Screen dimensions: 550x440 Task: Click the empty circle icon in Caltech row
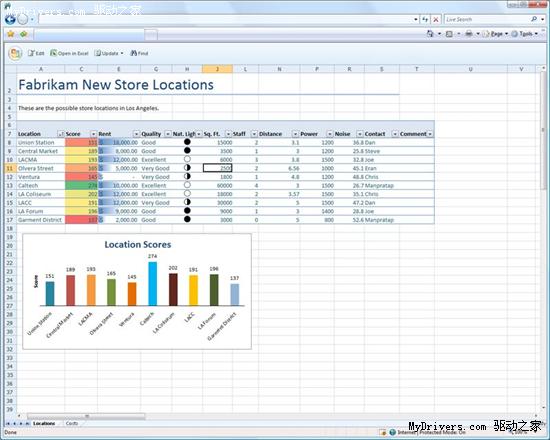pos(187,185)
